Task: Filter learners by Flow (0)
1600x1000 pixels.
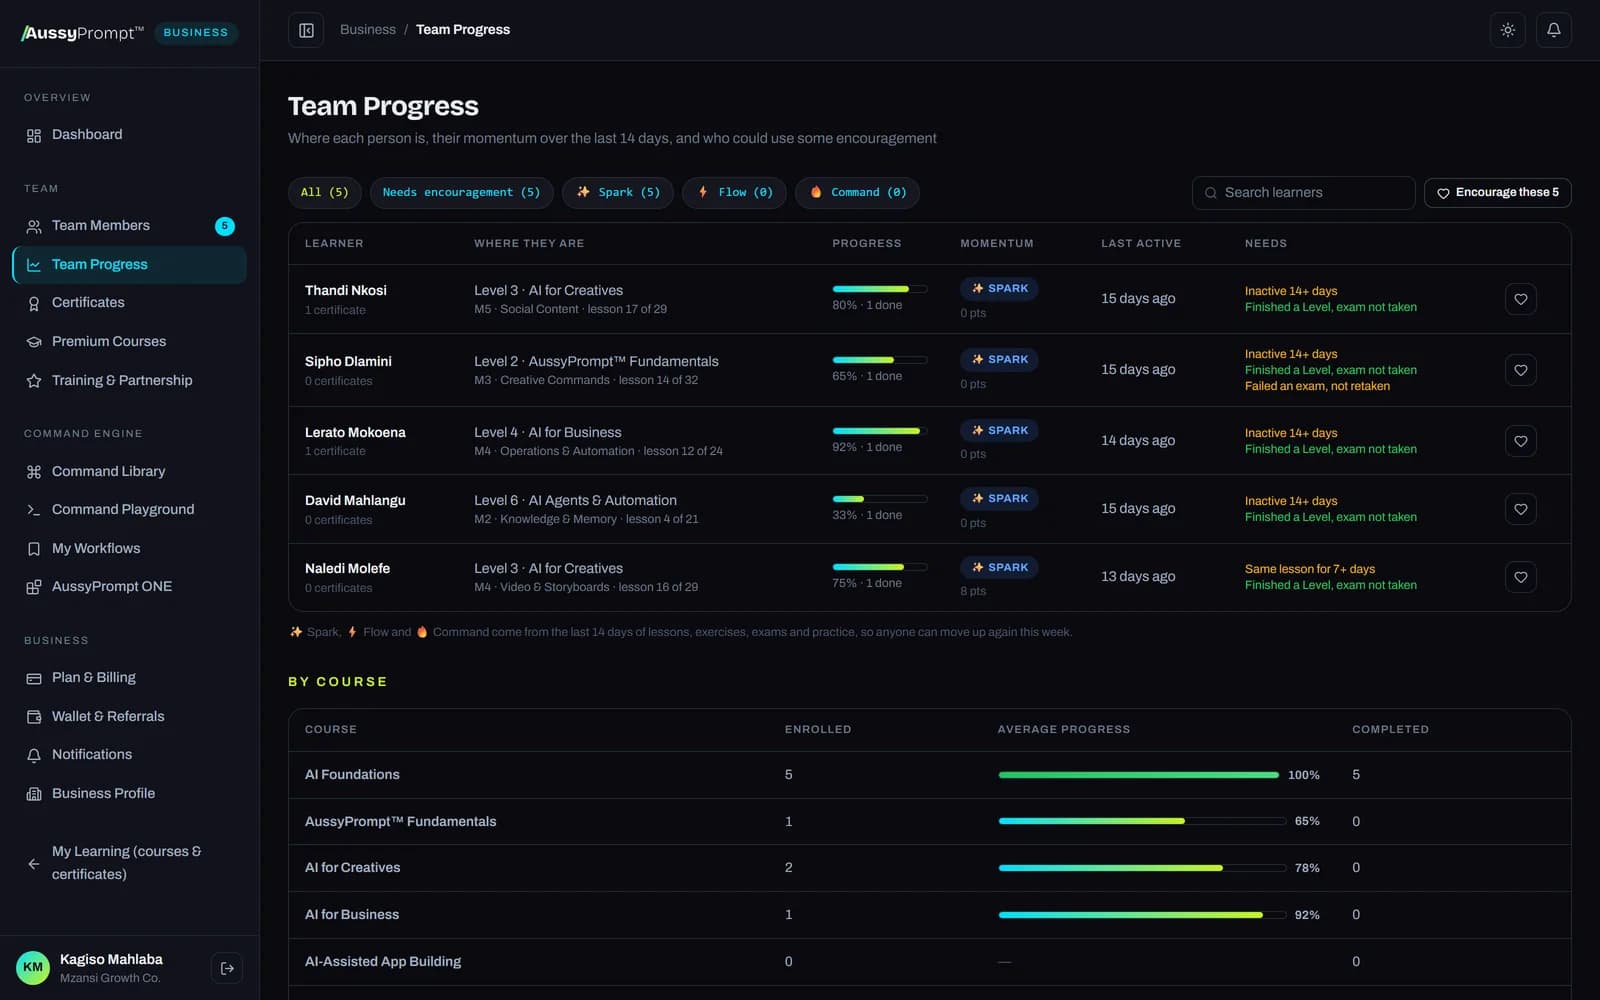Action: tap(734, 193)
